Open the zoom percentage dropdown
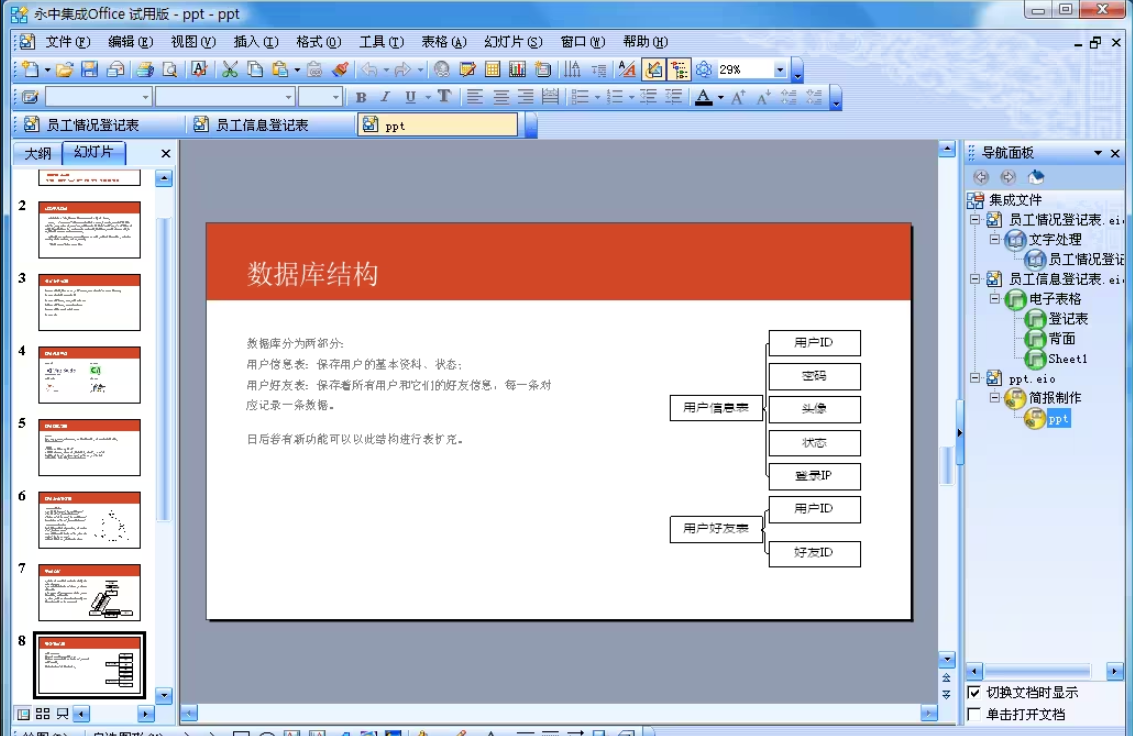 (x=779, y=70)
